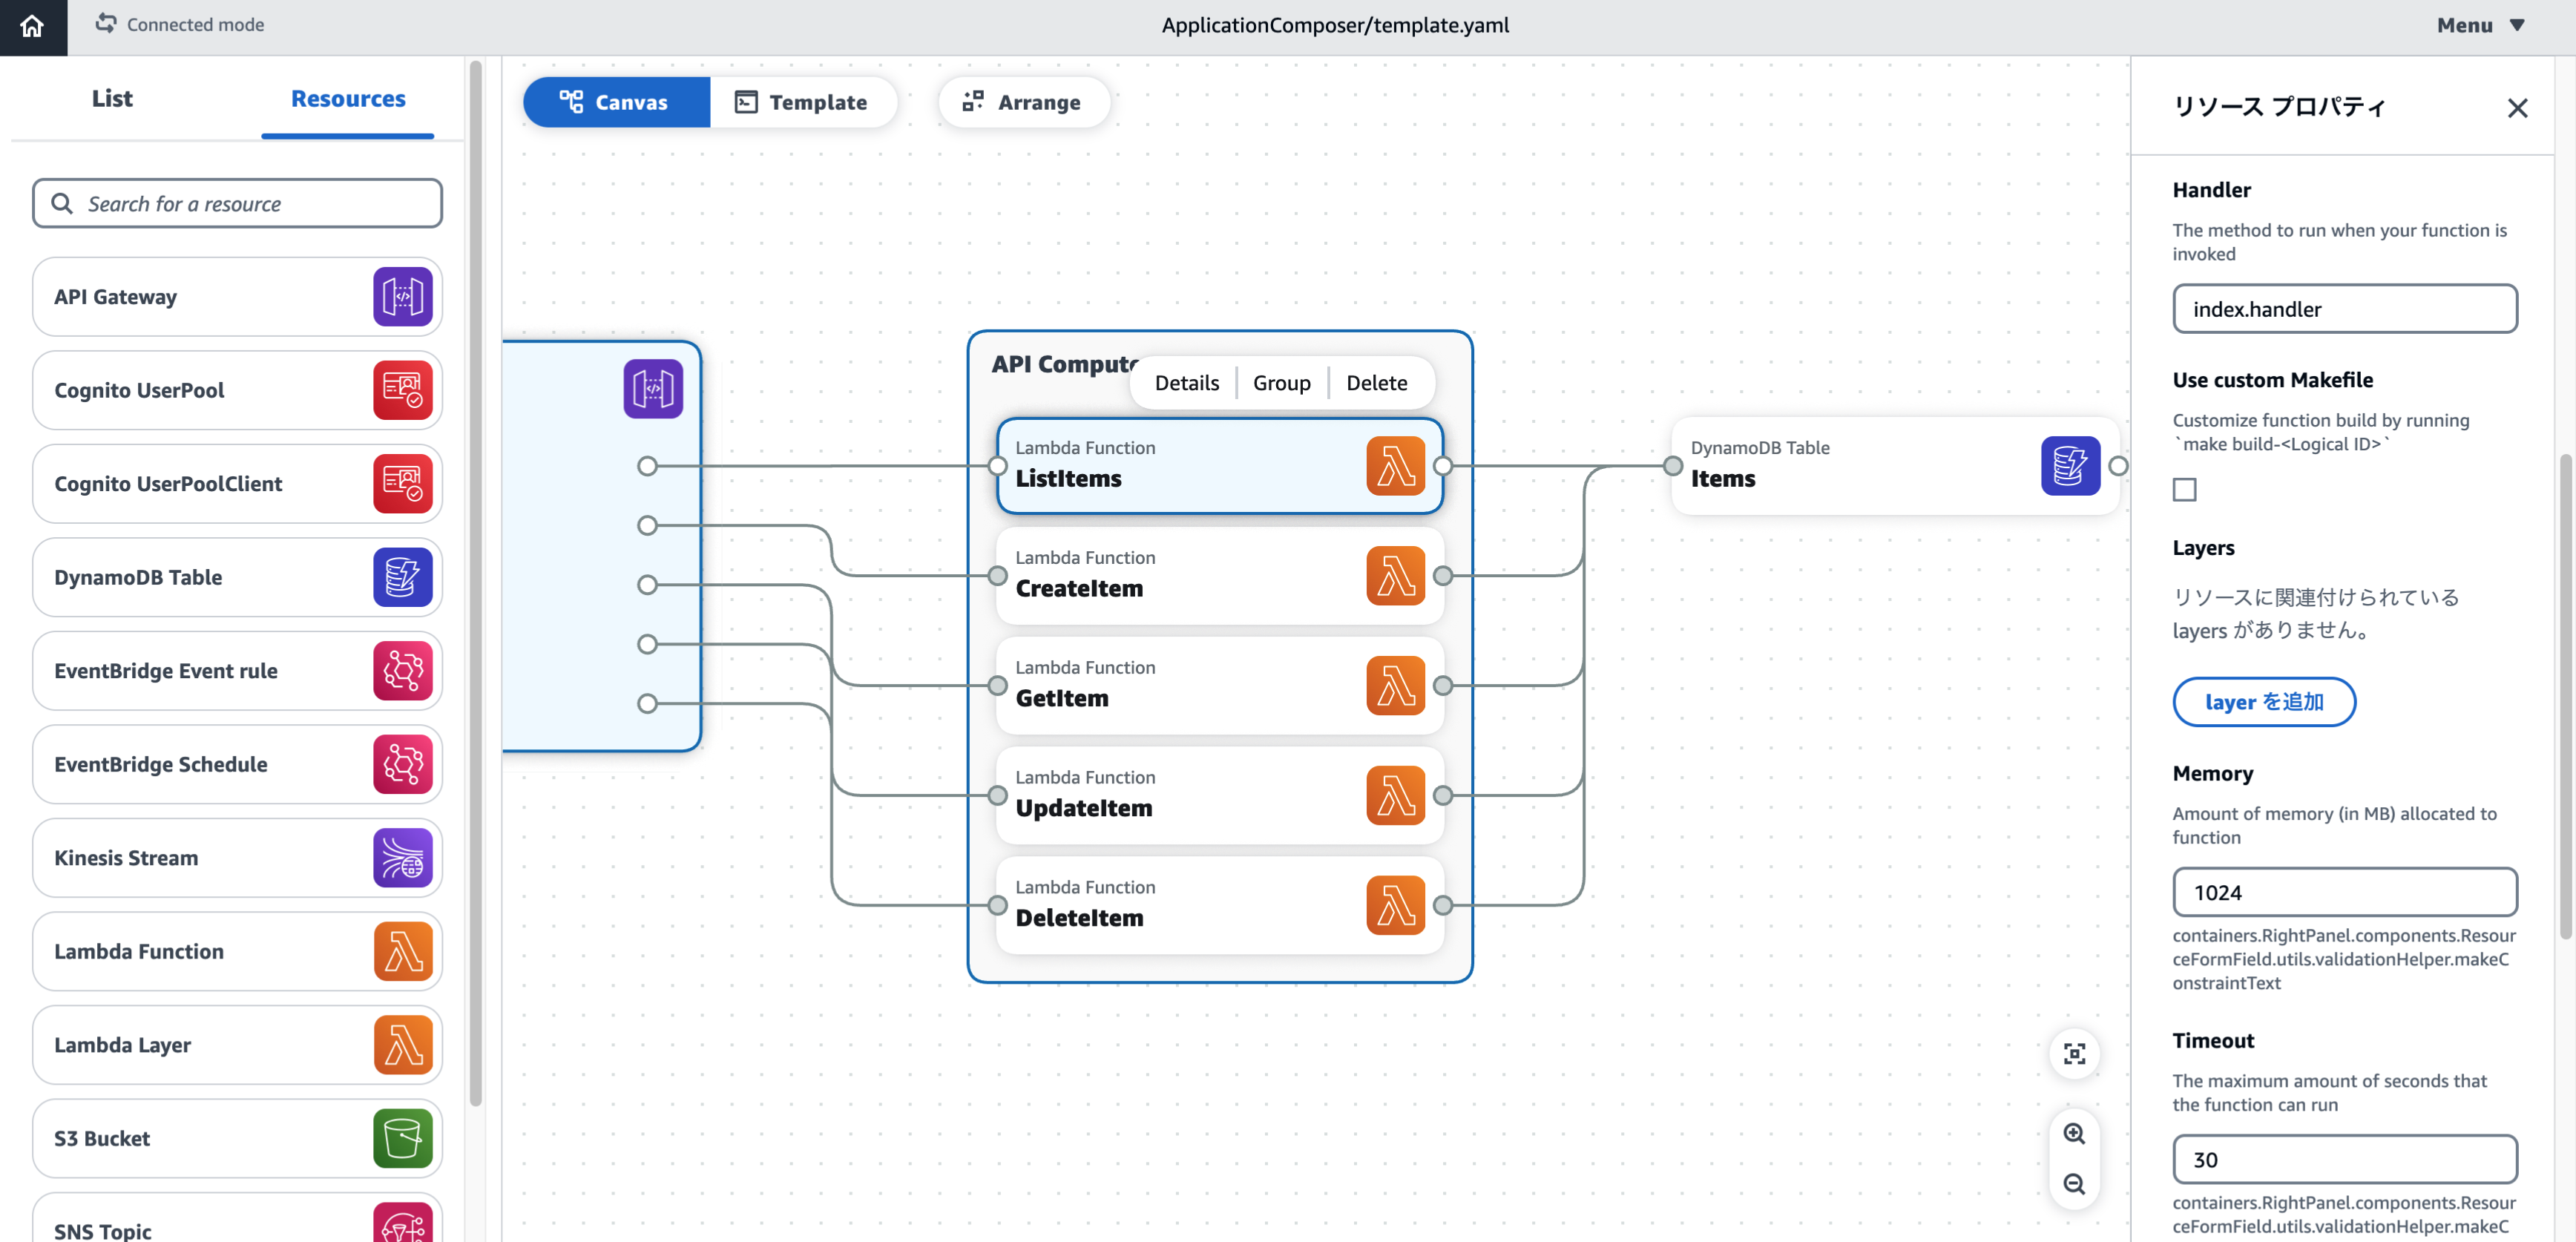
Task: Click the properties panel scrollbar
Action: pyautogui.click(x=2566, y=697)
